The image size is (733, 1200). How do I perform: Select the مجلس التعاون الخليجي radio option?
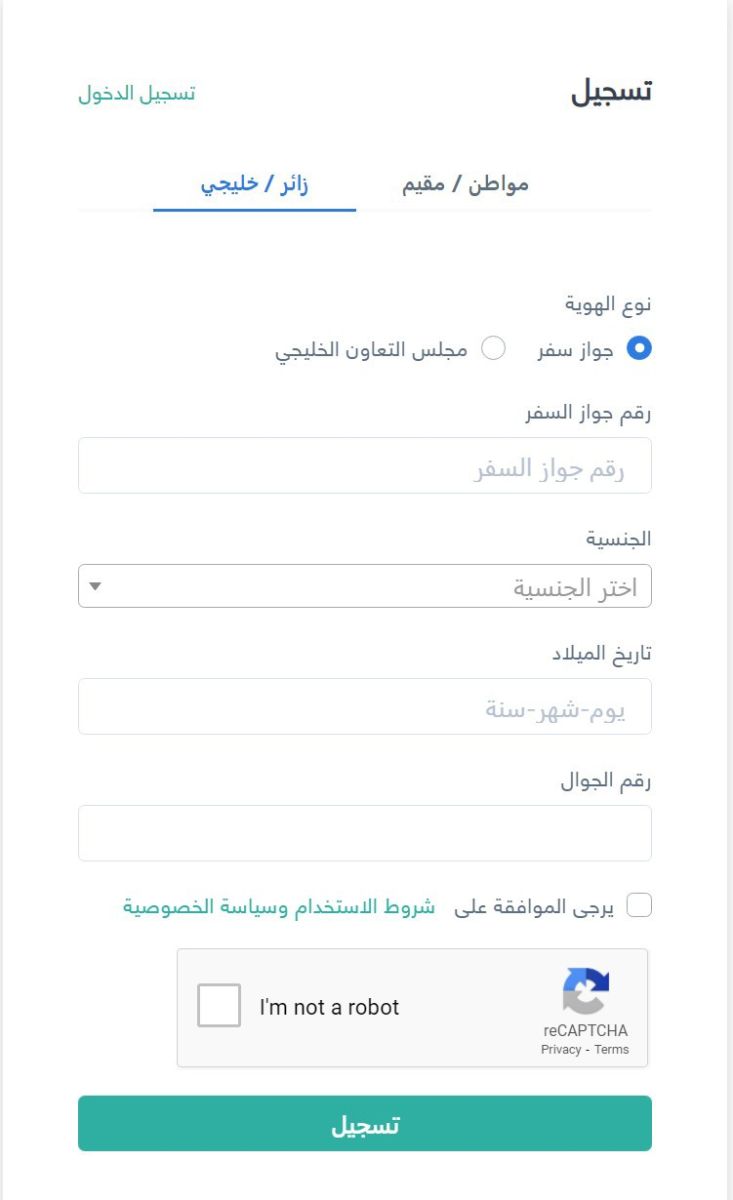coord(494,348)
